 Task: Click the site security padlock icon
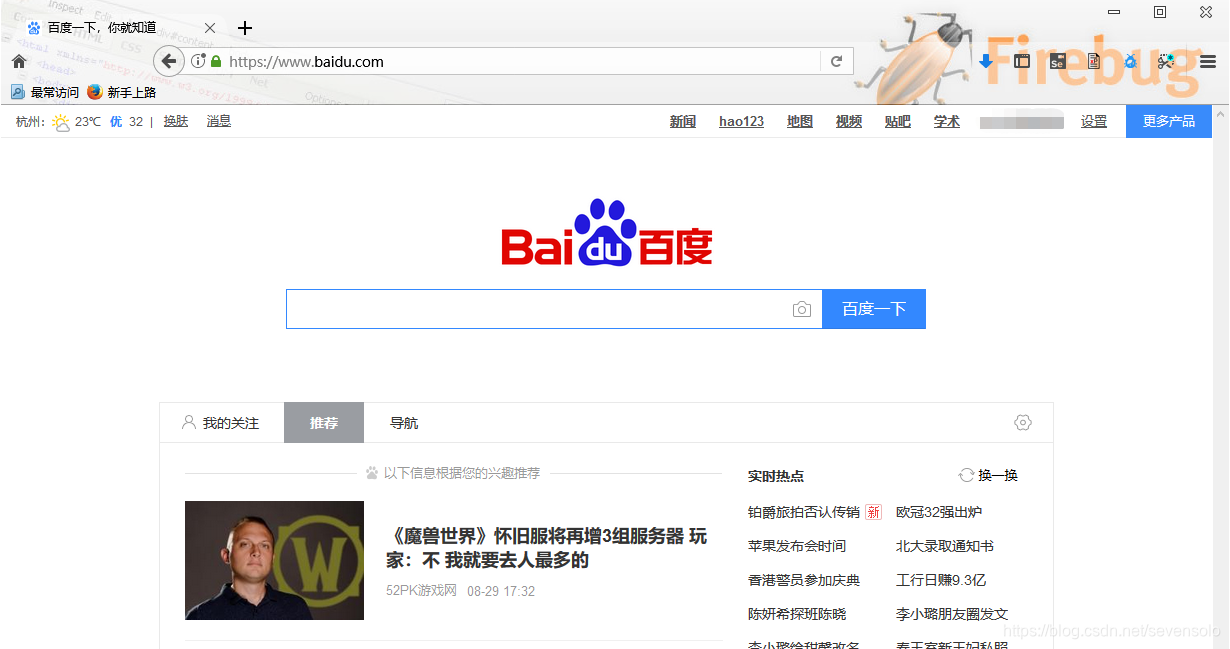pos(214,61)
